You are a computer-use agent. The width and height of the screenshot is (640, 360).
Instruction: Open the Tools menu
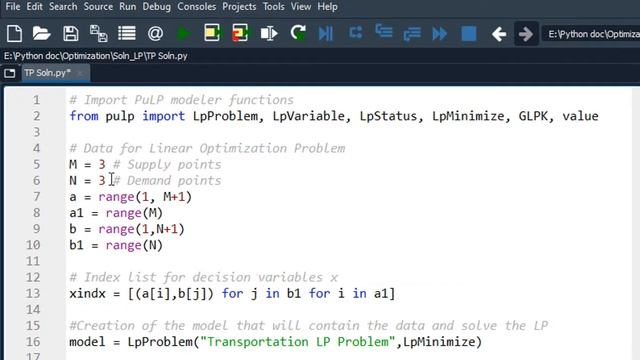click(x=273, y=7)
